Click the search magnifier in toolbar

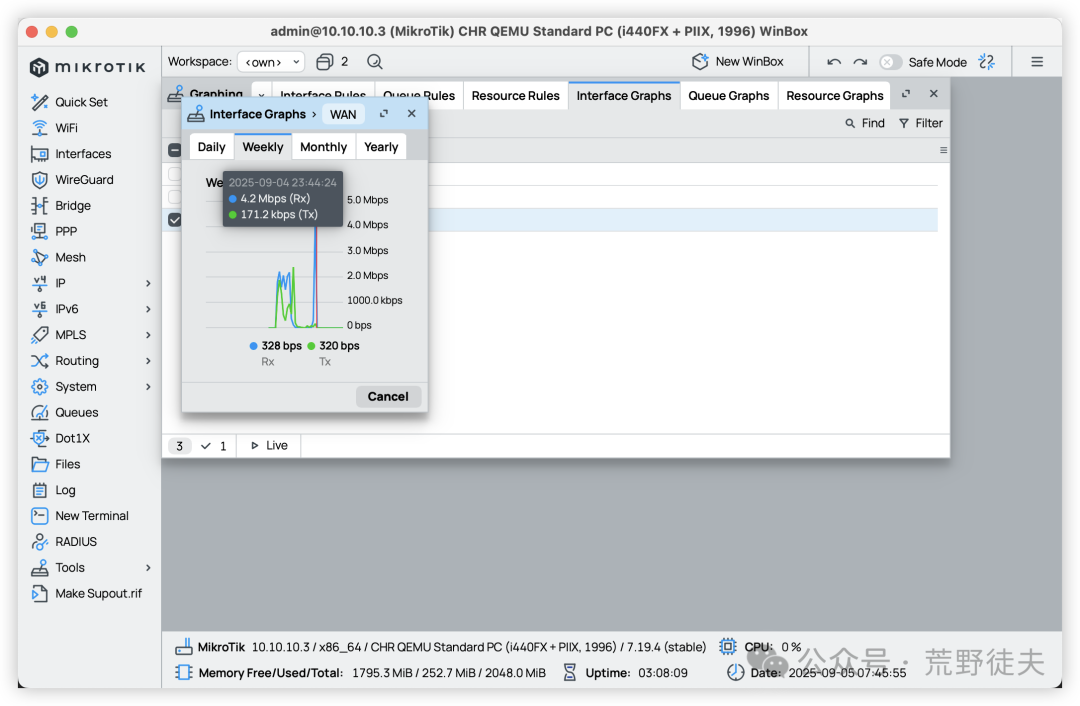375,62
